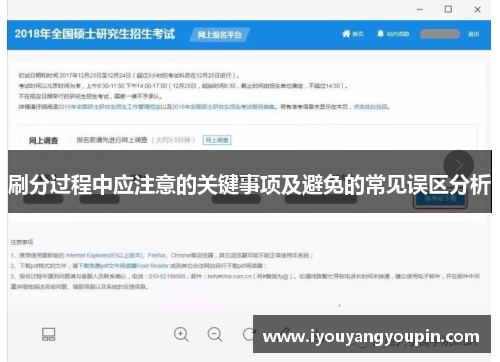Select the 网上报名平台 tab label
This screenshot has height=362, width=500.
220,35
